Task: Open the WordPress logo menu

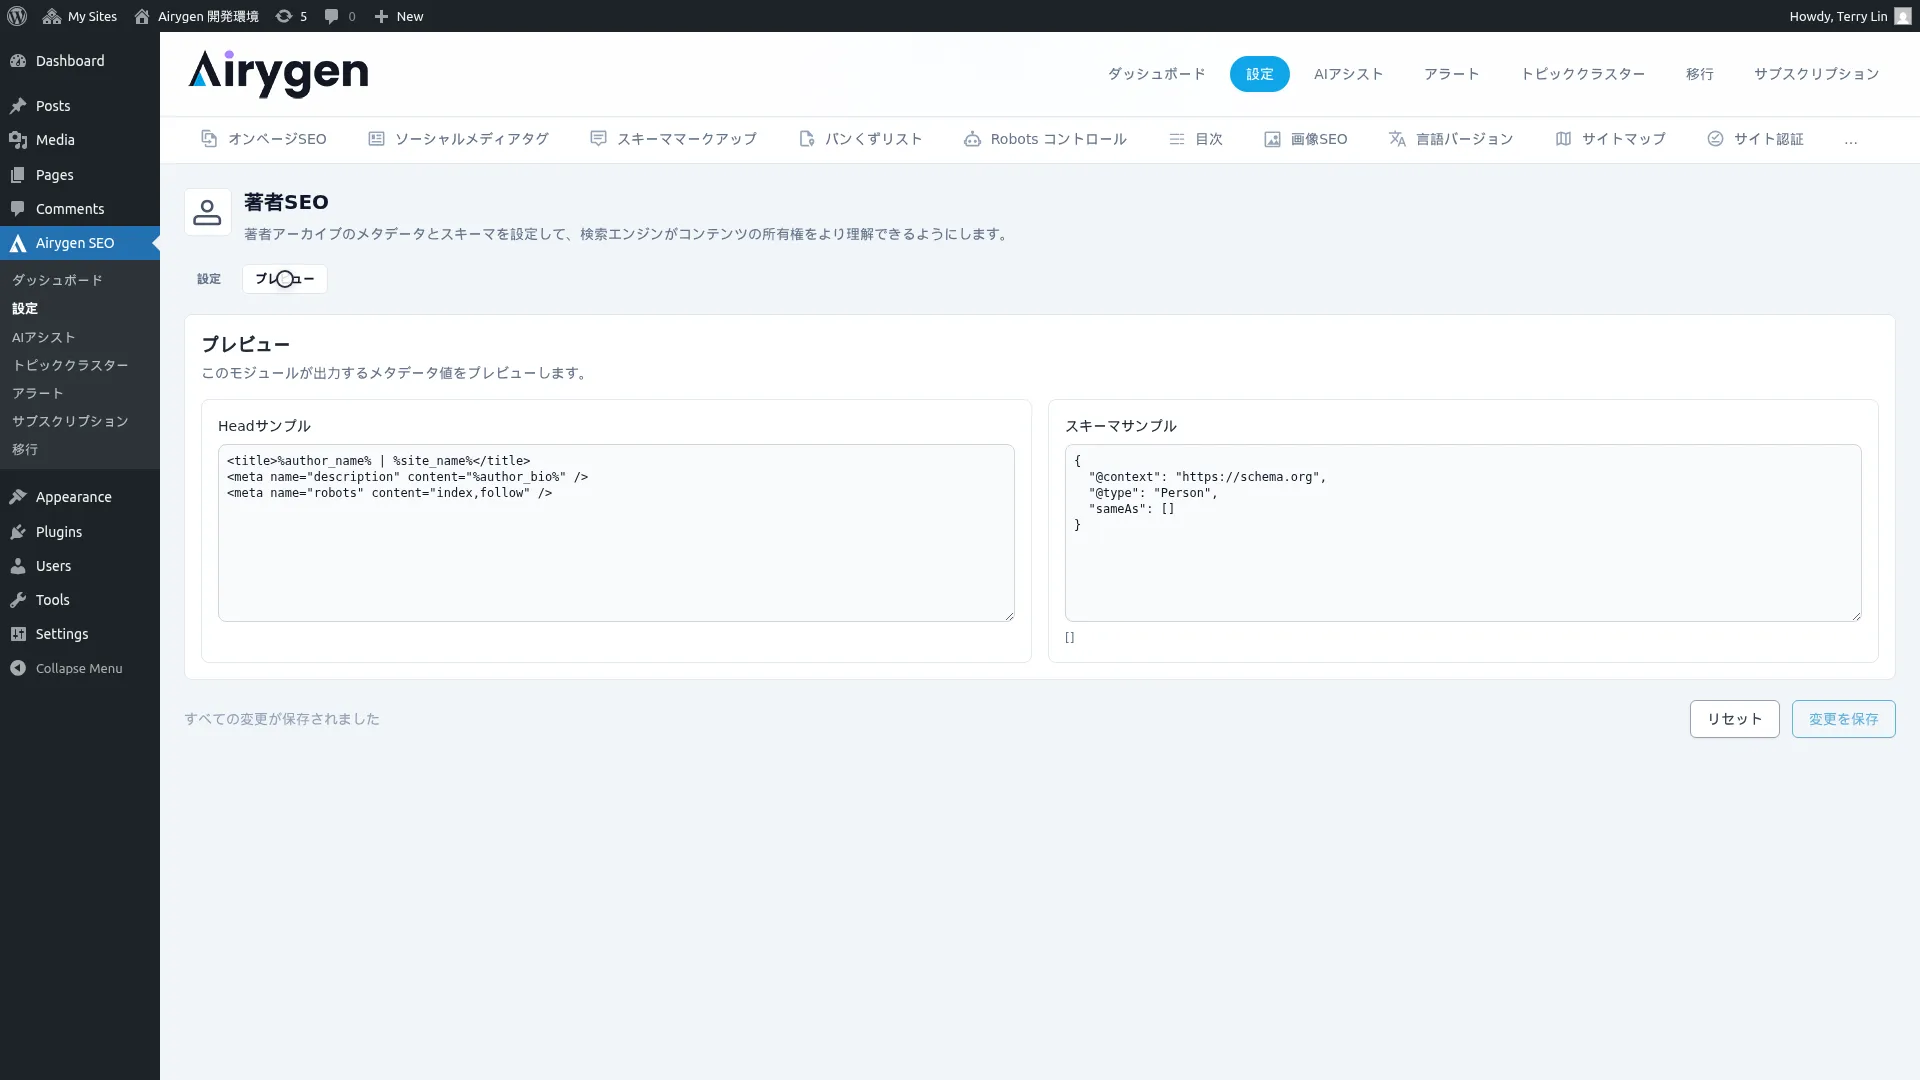Action: click(x=17, y=16)
